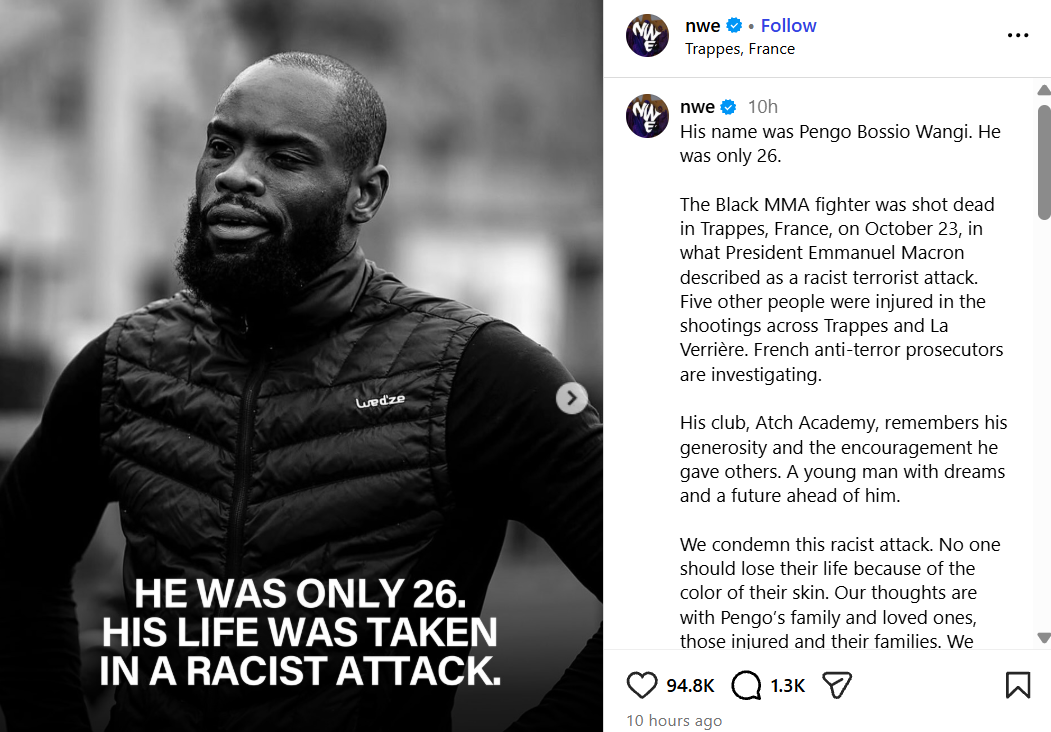View the 94.8K likes count
Image resolution: width=1051 pixels, height=732 pixels.
(x=690, y=686)
